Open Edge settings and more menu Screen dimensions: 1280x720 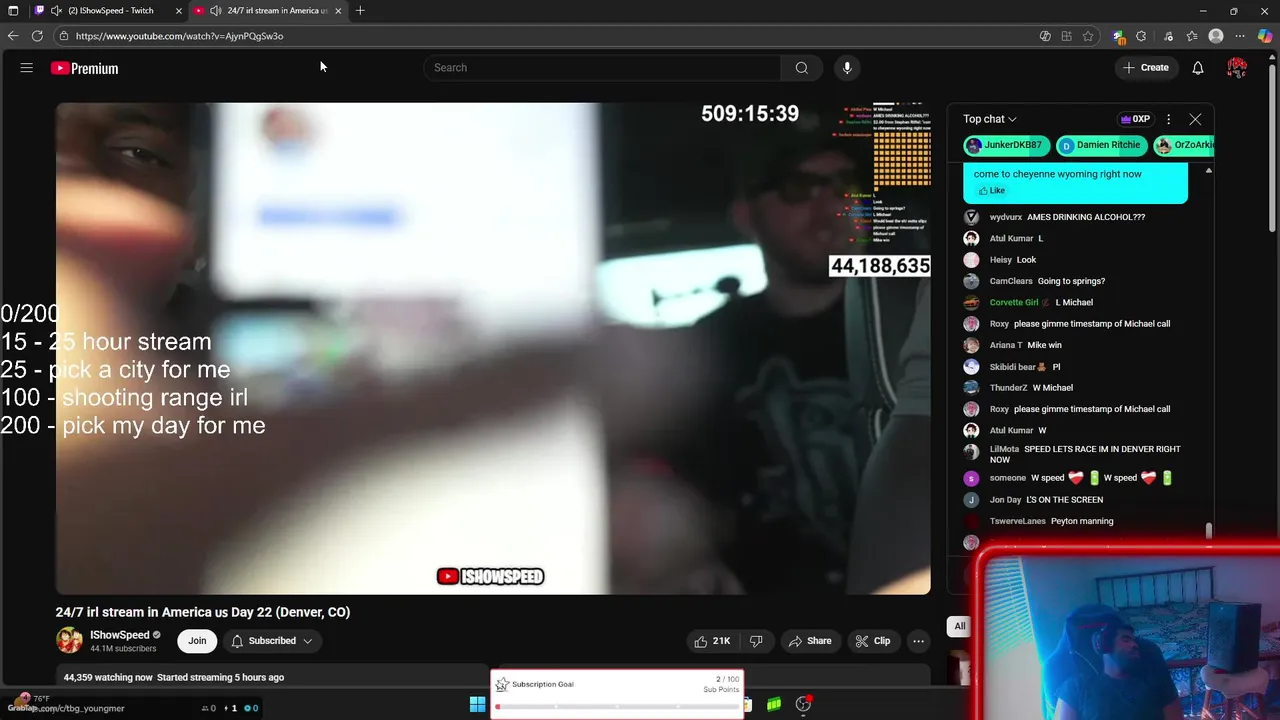click(1240, 36)
